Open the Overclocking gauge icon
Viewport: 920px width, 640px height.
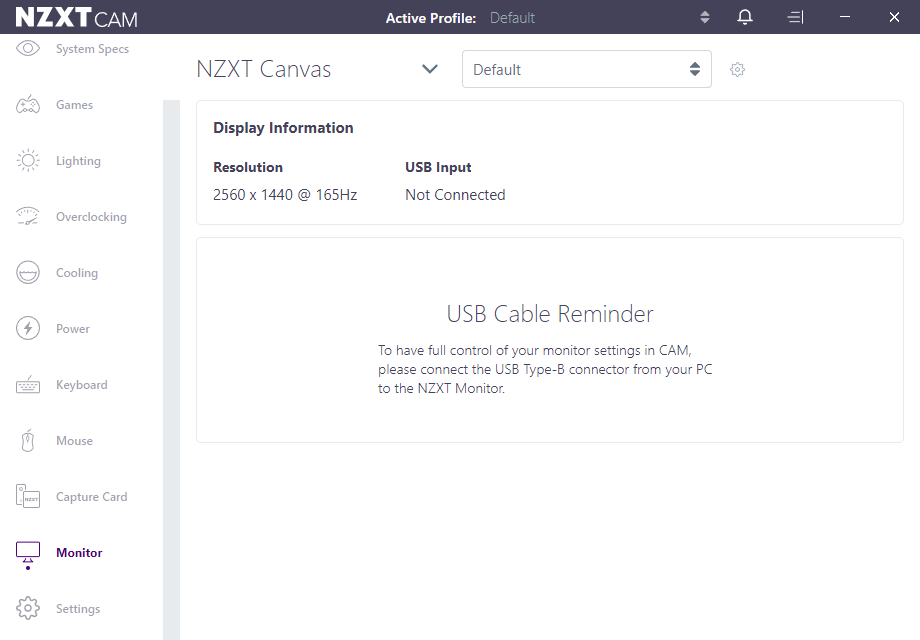point(28,217)
